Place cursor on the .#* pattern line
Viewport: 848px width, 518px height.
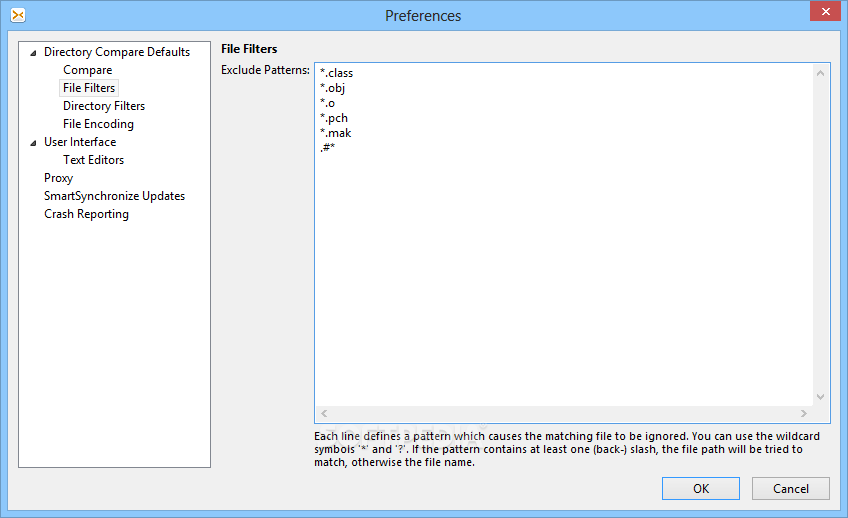(327, 148)
